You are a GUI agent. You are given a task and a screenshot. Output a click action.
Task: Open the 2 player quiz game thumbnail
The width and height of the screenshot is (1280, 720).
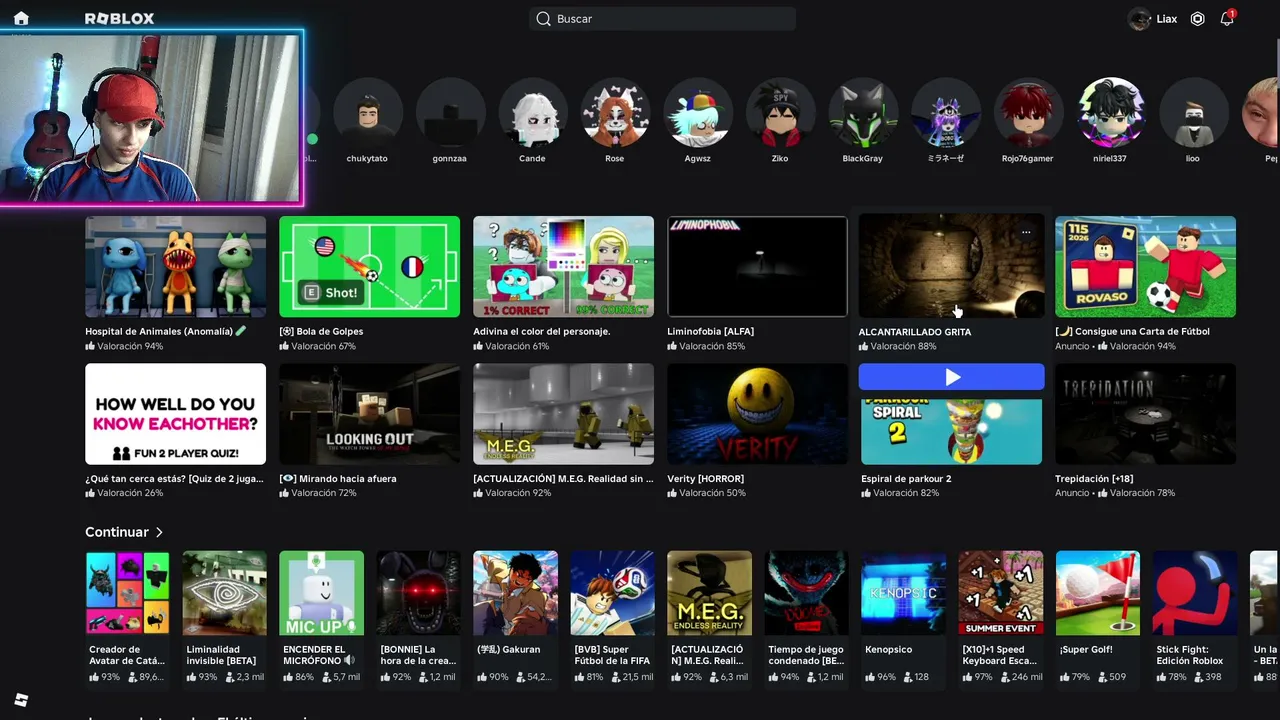coord(175,414)
